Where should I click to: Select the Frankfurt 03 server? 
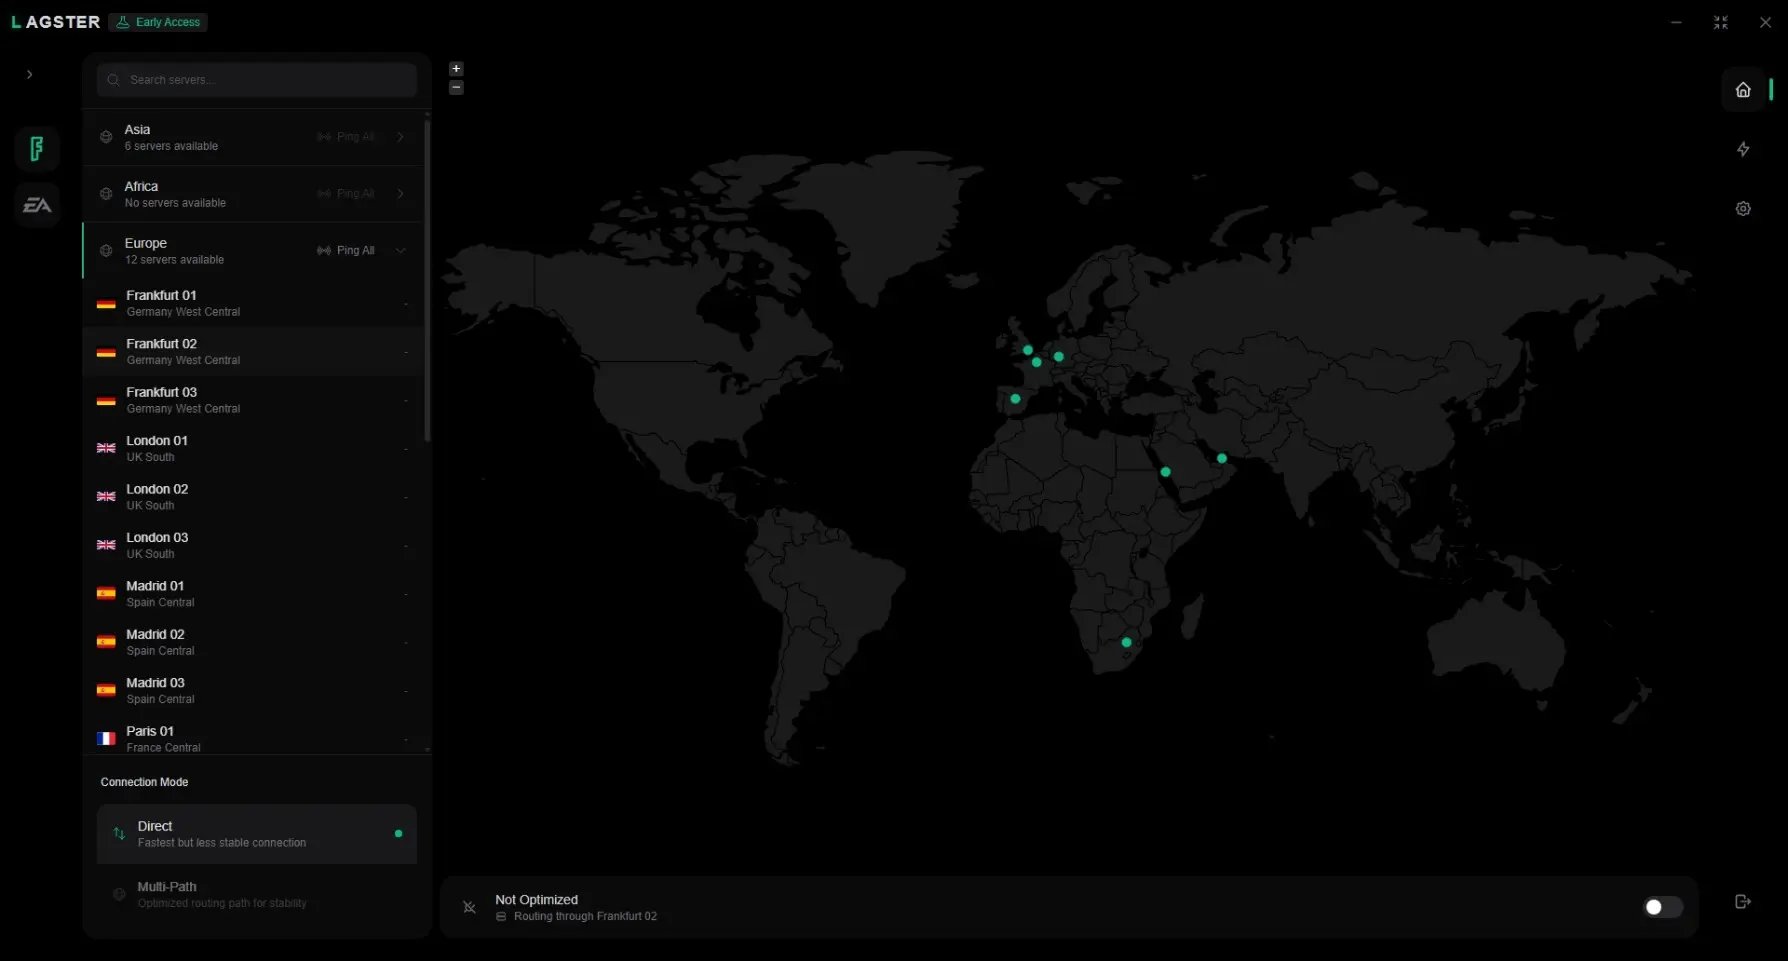[254, 400]
